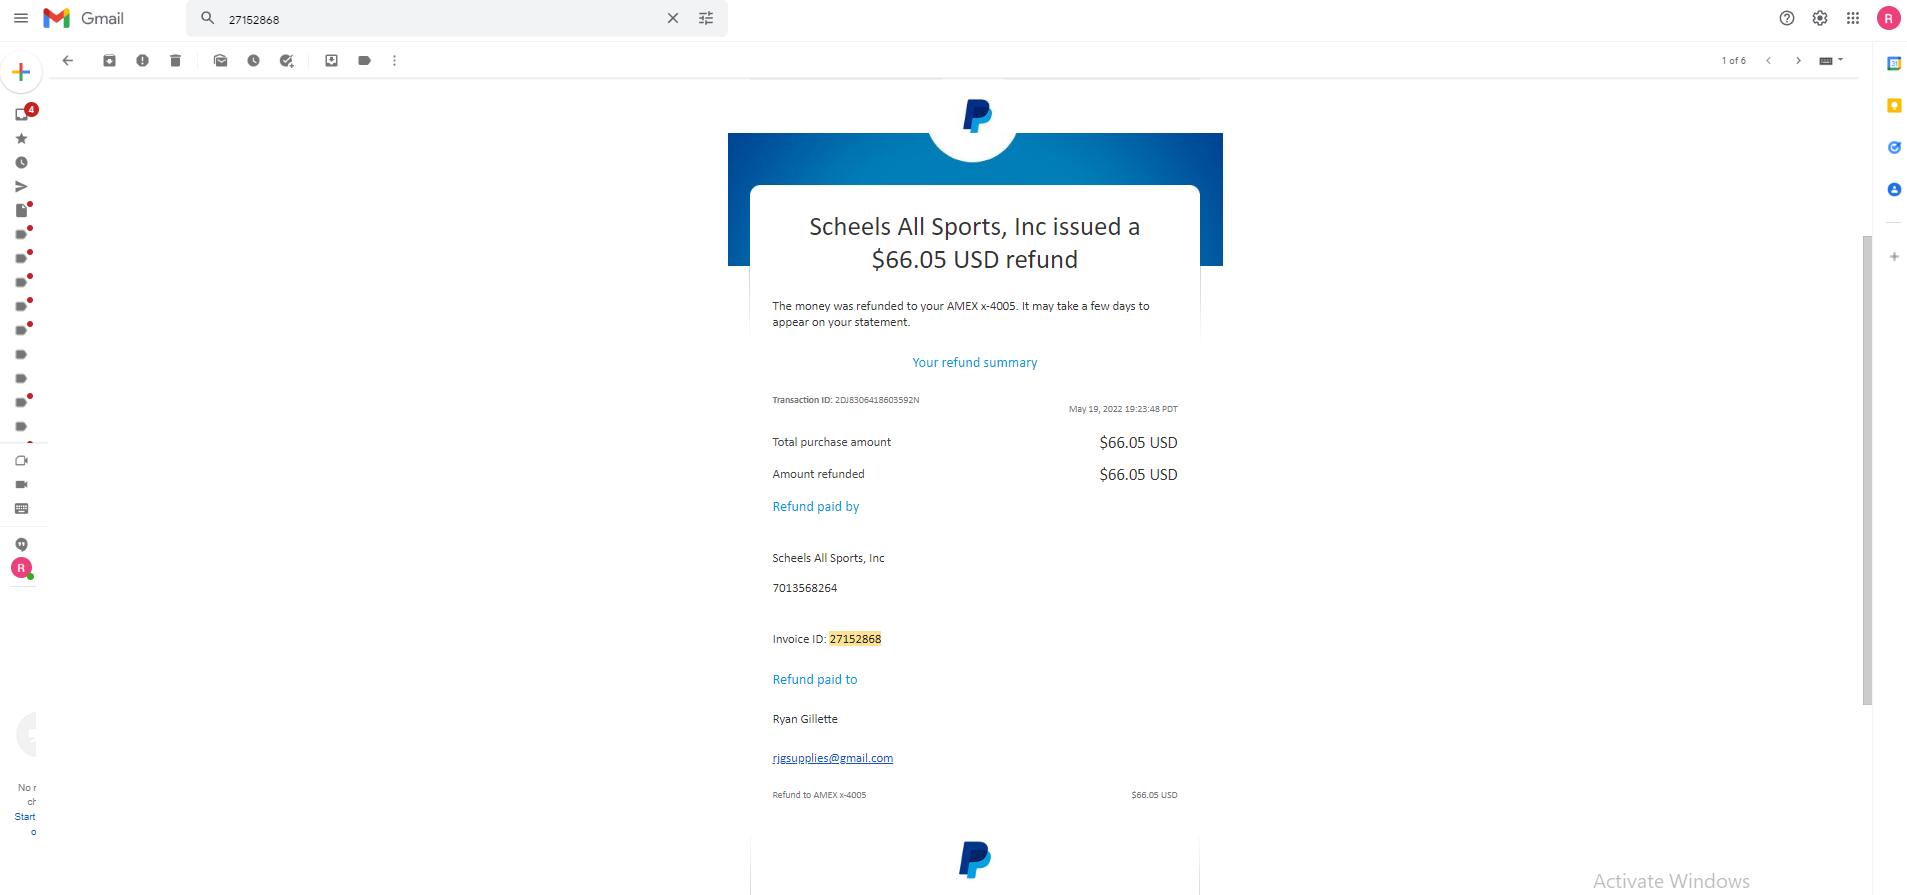1907x895 pixels.
Task: Mark the email as unread
Action: [x=220, y=61]
